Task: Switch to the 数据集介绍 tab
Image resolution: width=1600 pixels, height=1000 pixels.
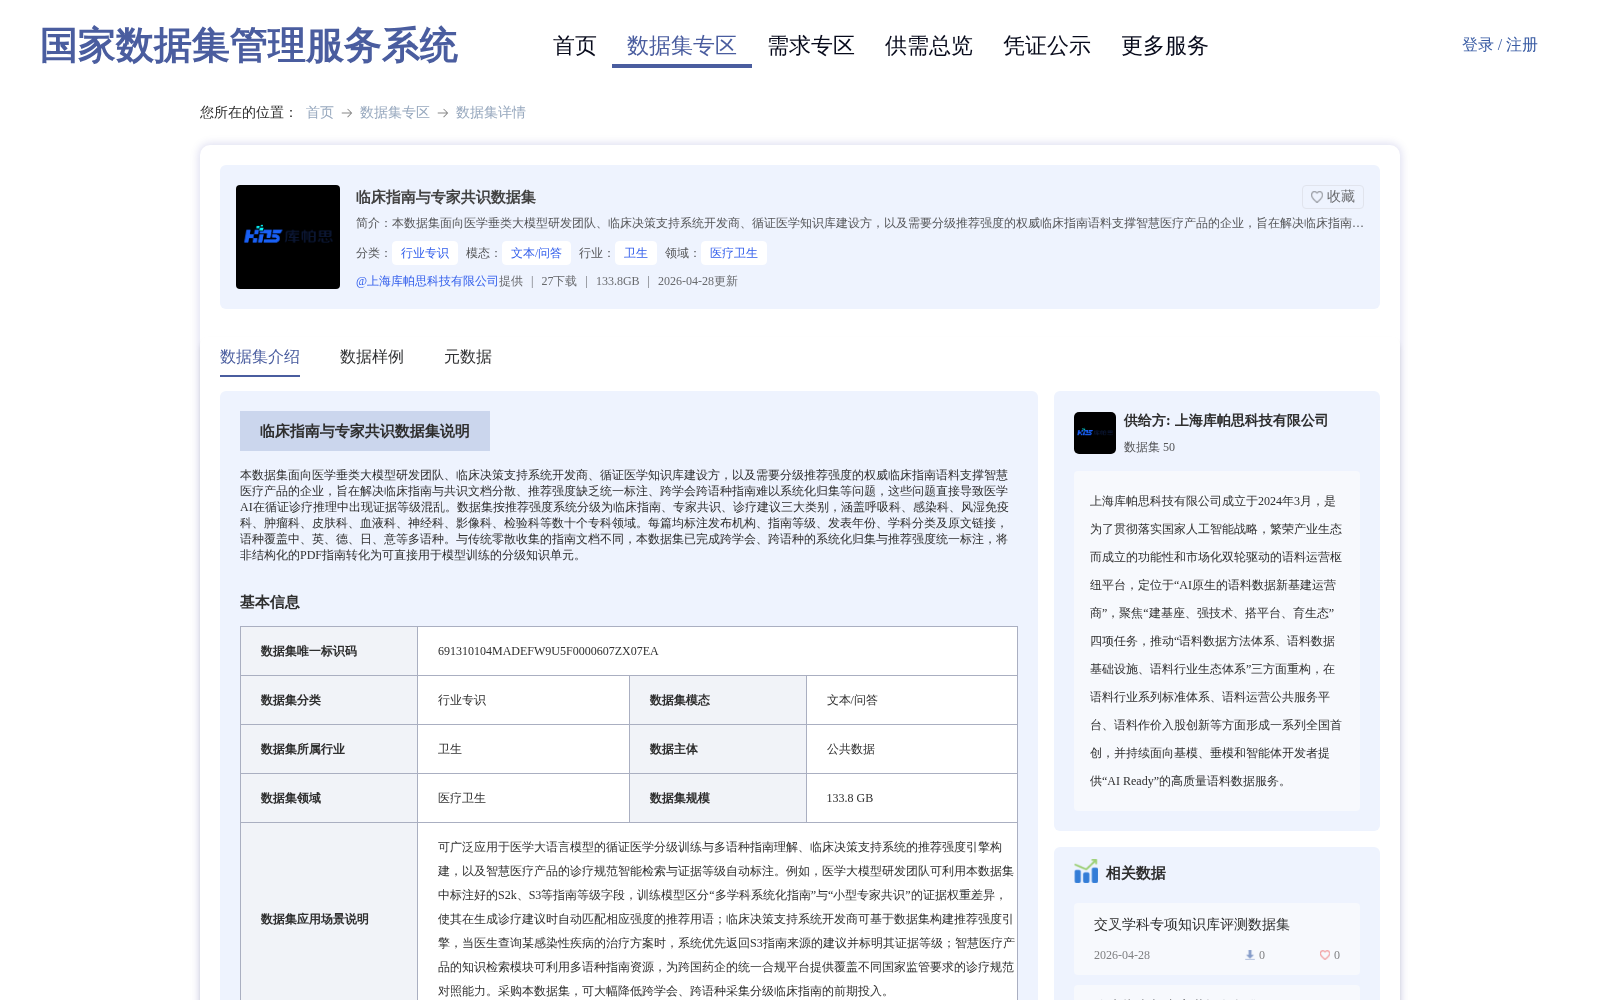Action: pyautogui.click(x=260, y=357)
